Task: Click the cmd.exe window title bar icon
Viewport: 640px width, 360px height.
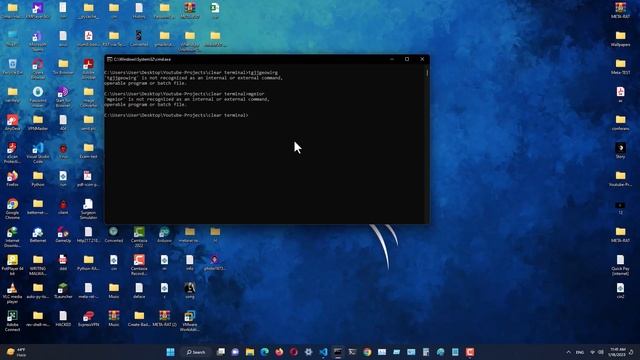Action: [109, 59]
